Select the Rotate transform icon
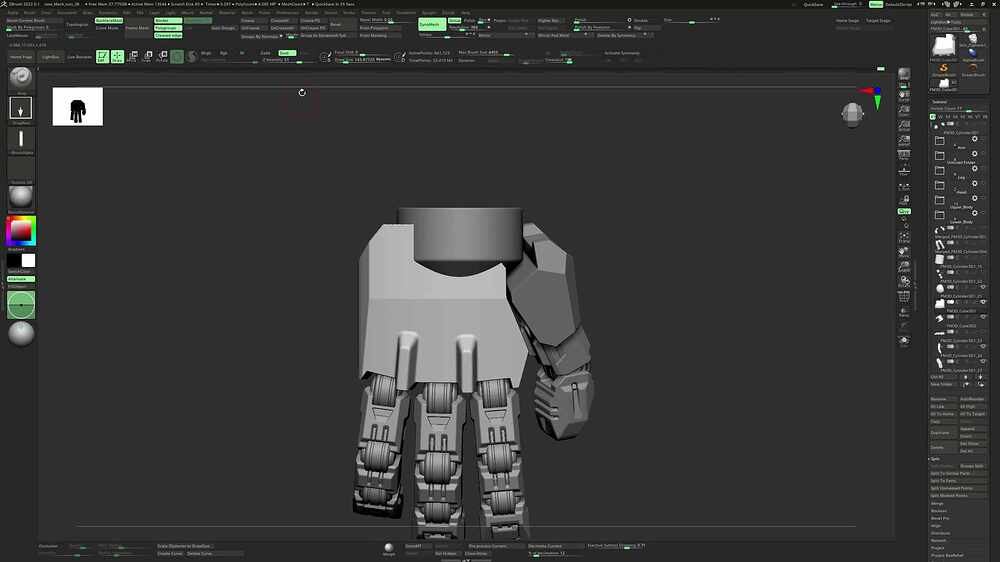 pyautogui.click(x=163, y=57)
